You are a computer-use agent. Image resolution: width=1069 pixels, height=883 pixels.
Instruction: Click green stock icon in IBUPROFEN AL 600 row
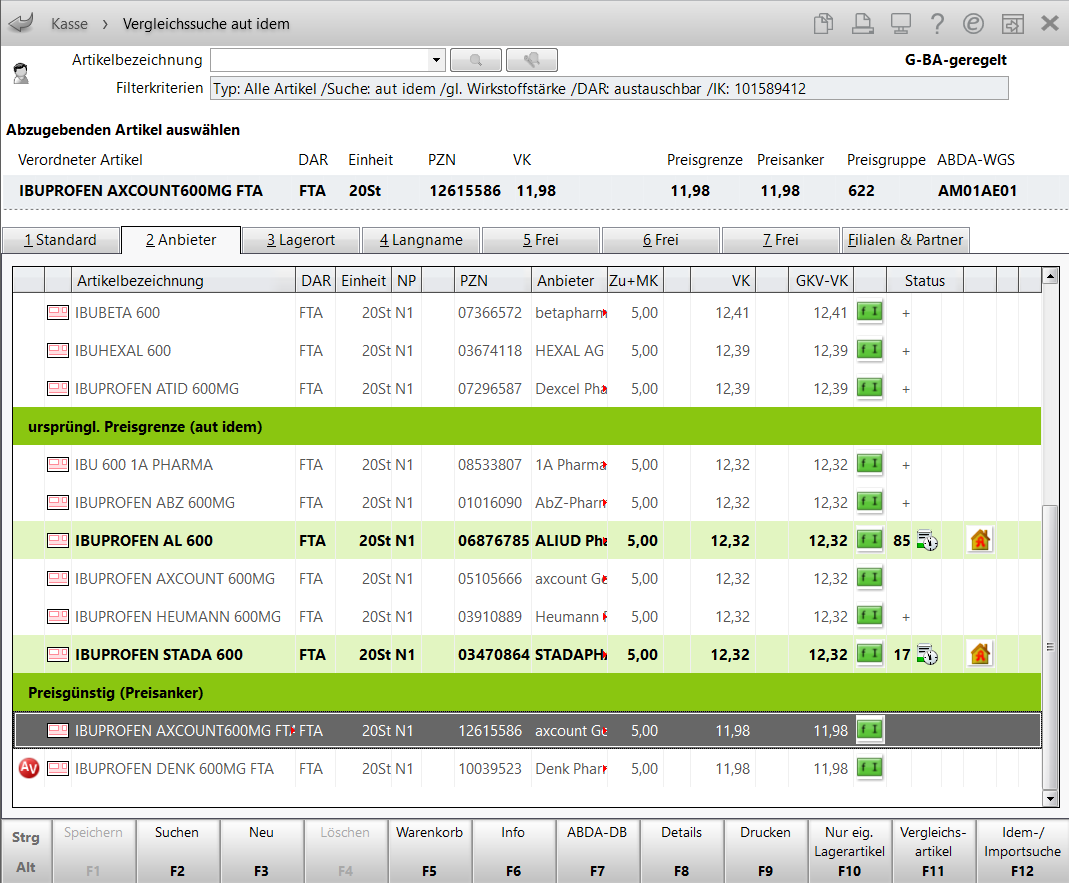coord(870,540)
